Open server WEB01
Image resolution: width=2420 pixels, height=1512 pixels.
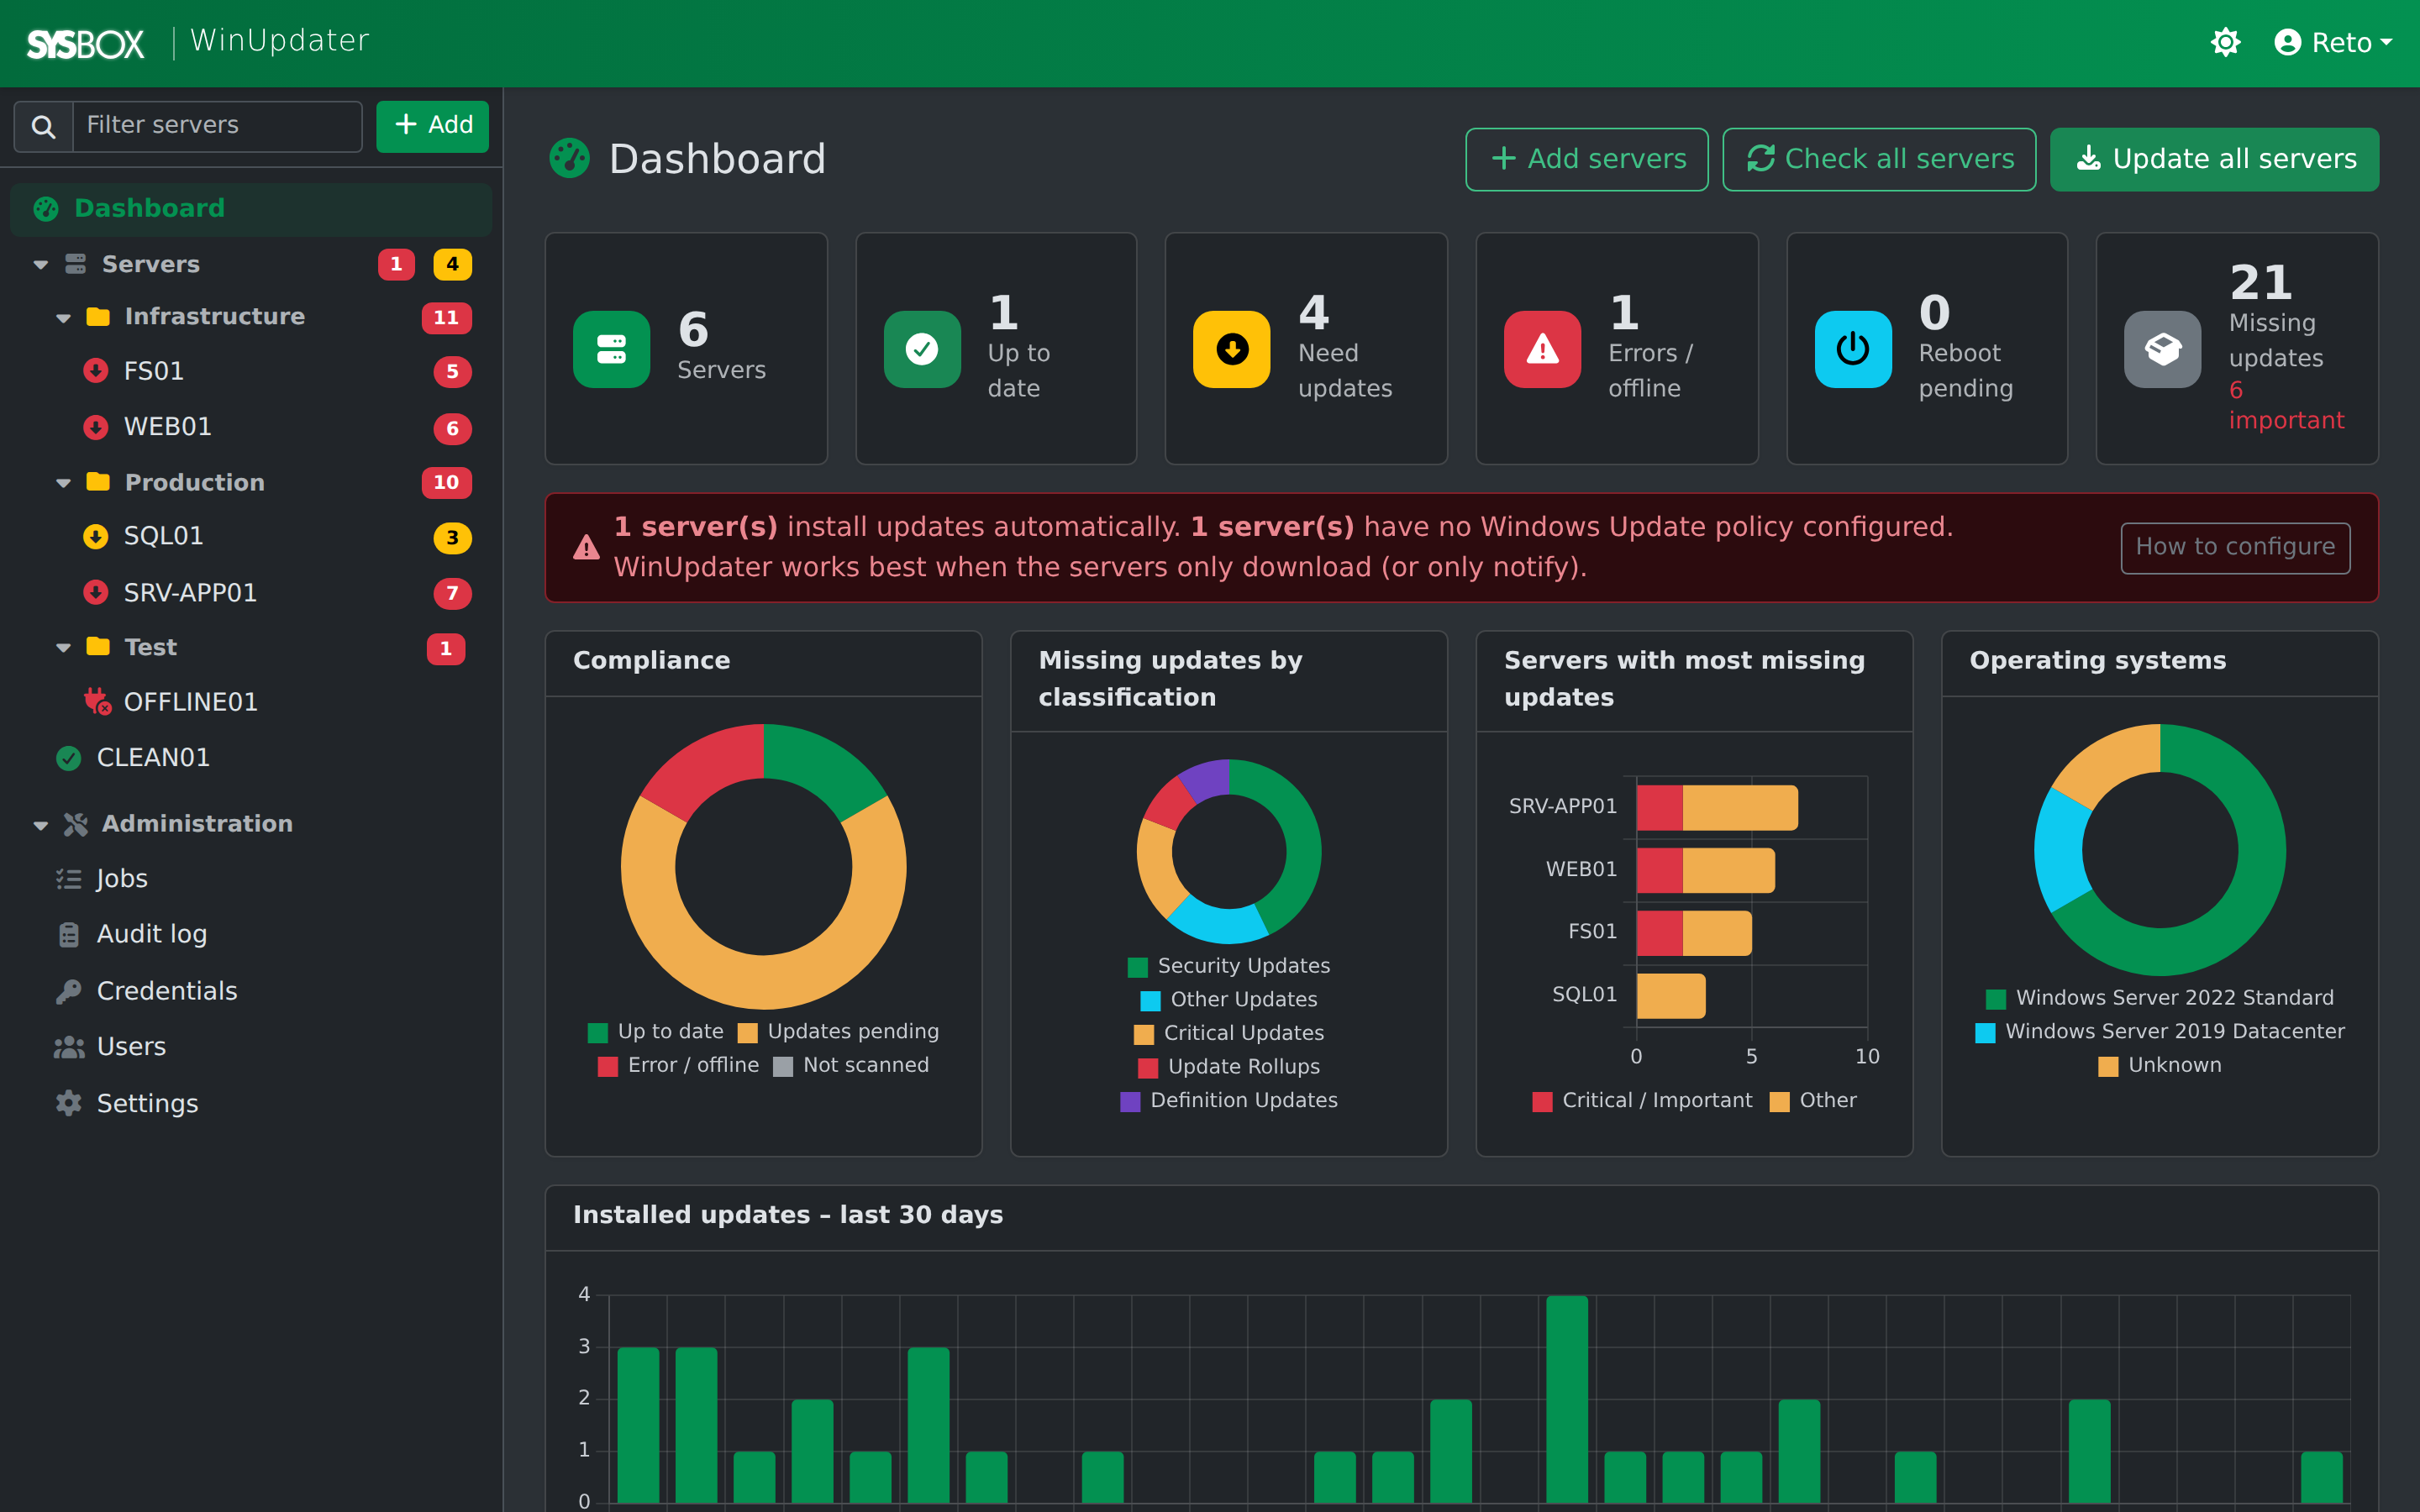[167, 427]
